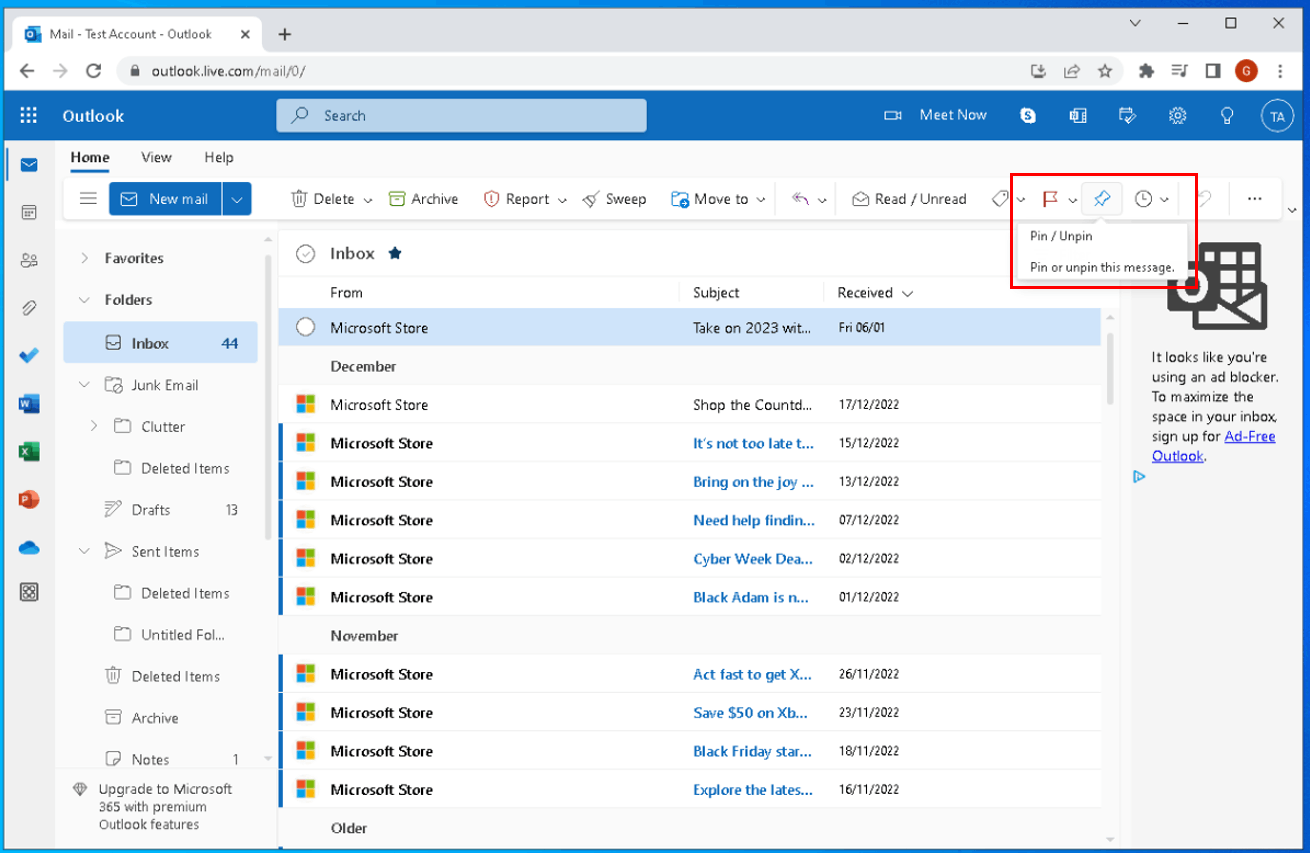Open the Cyber Week Dea... email
The height and width of the screenshot is (853, 1310).
click(x=690, y=559)
